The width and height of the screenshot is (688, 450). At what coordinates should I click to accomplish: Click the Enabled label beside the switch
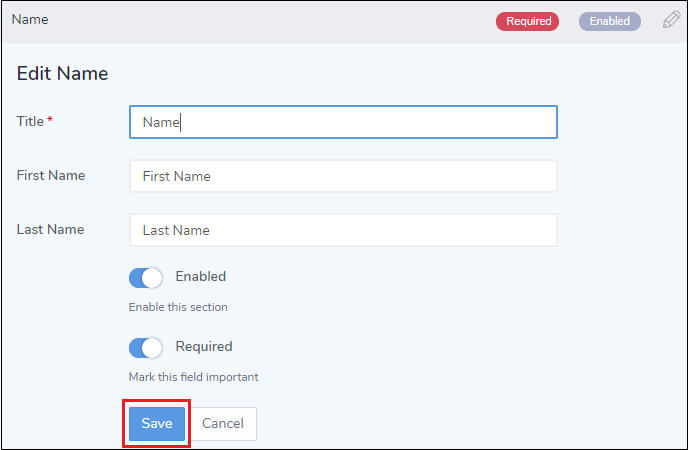click(201, 276)
